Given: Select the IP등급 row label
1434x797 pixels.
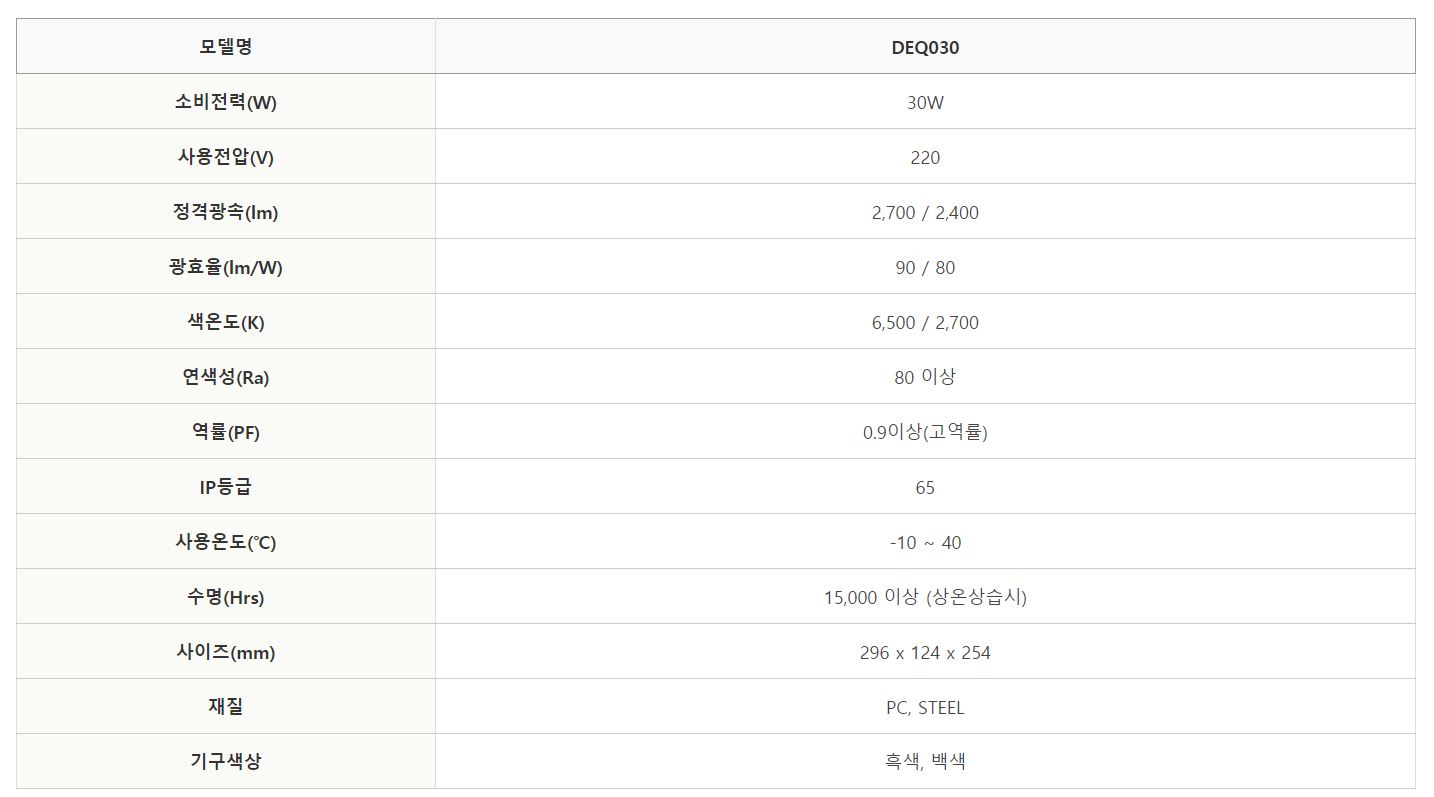Looking at the screenshot, I should click(x=226, y=487).
